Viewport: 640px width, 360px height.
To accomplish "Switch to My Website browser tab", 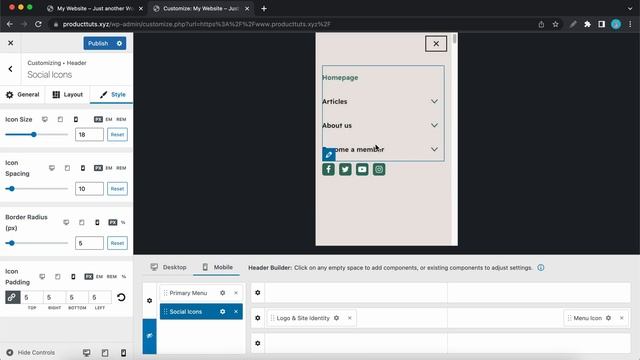I will 95,9.
